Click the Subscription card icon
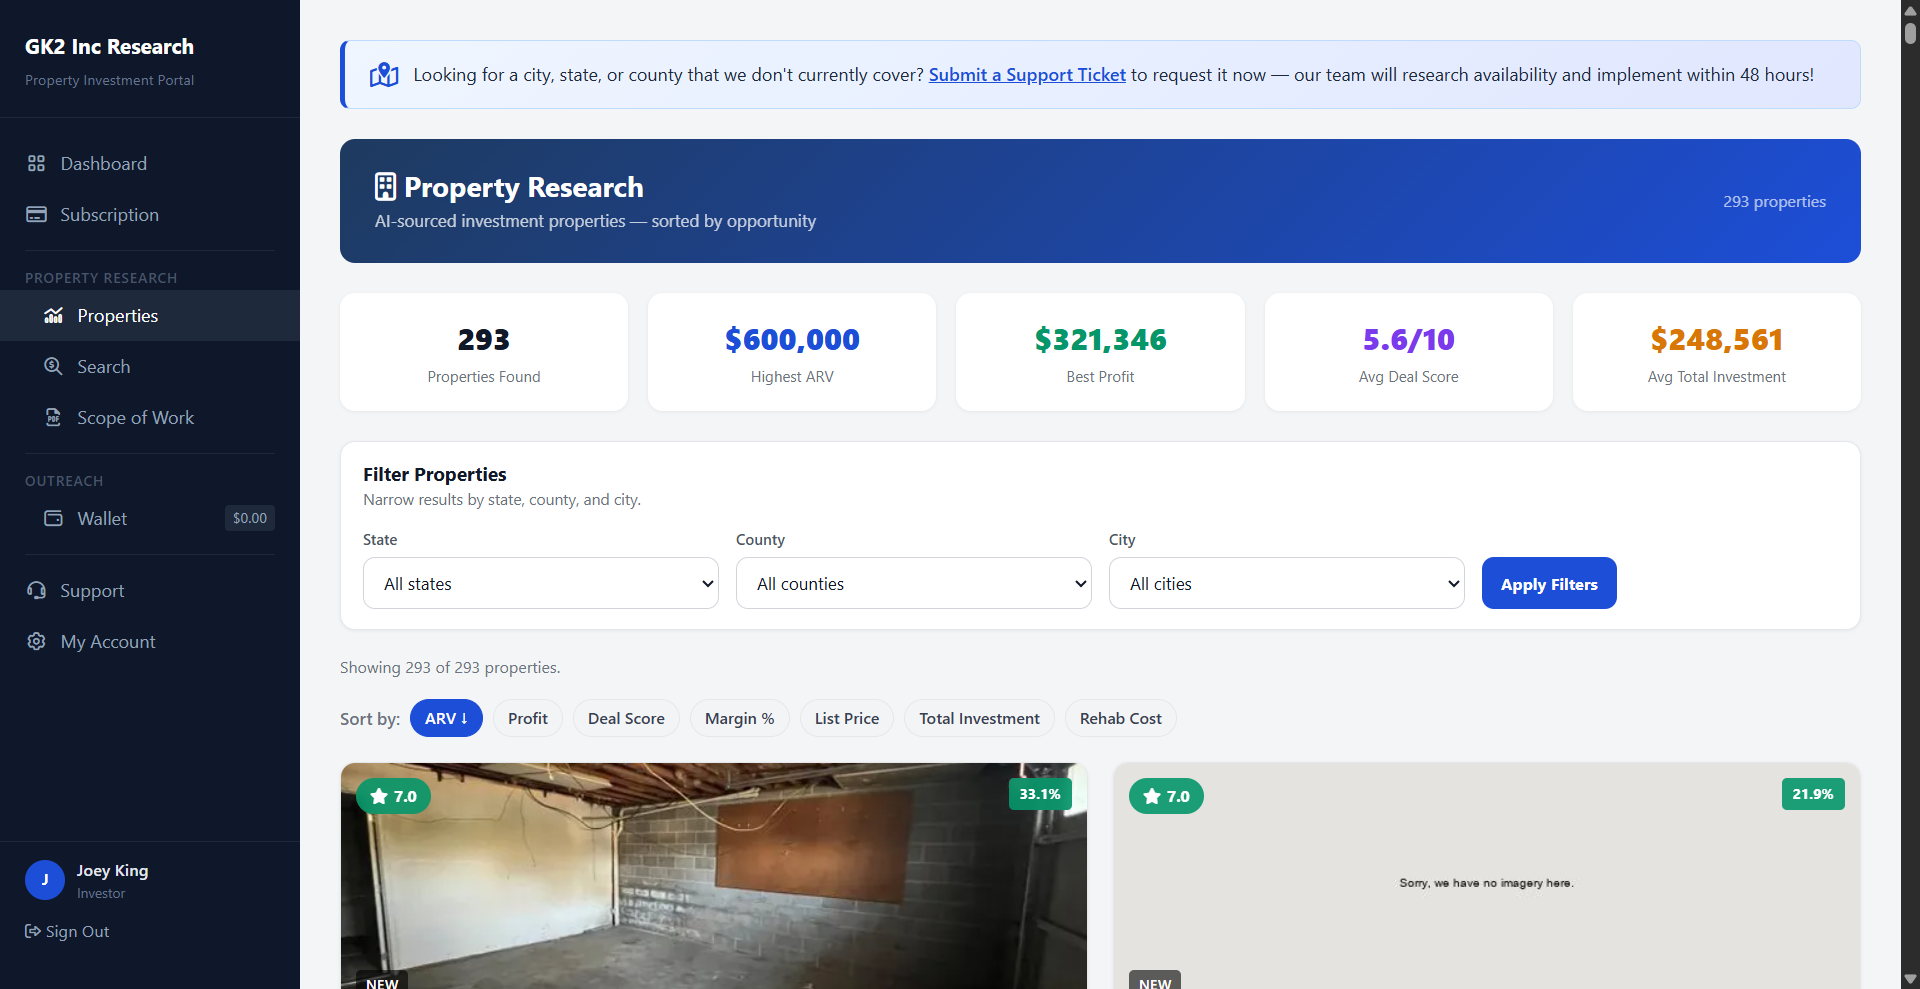 point(36,214)
